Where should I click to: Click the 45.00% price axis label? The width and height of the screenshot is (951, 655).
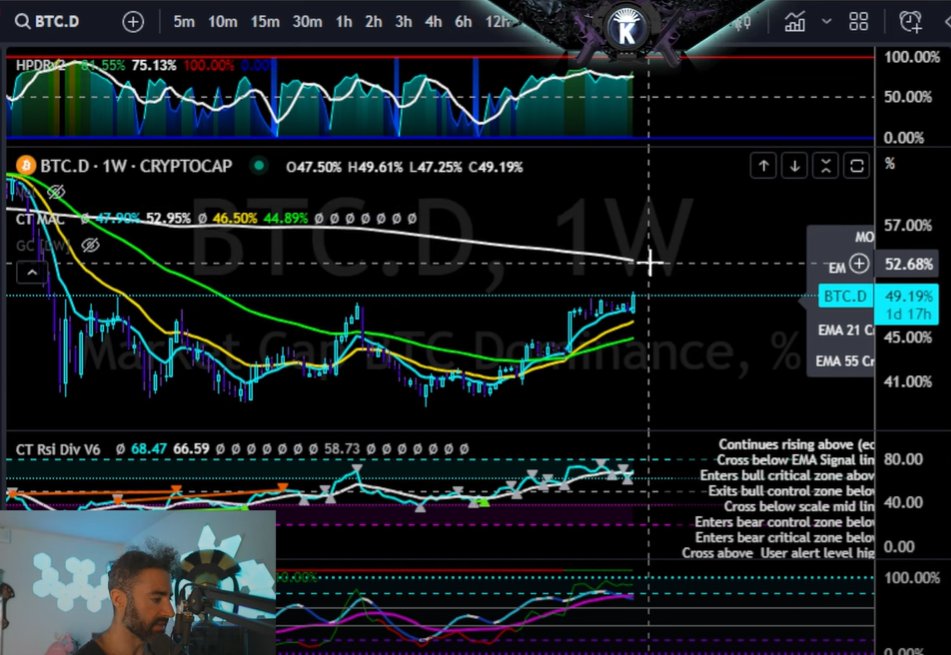(x=908, y=337)
